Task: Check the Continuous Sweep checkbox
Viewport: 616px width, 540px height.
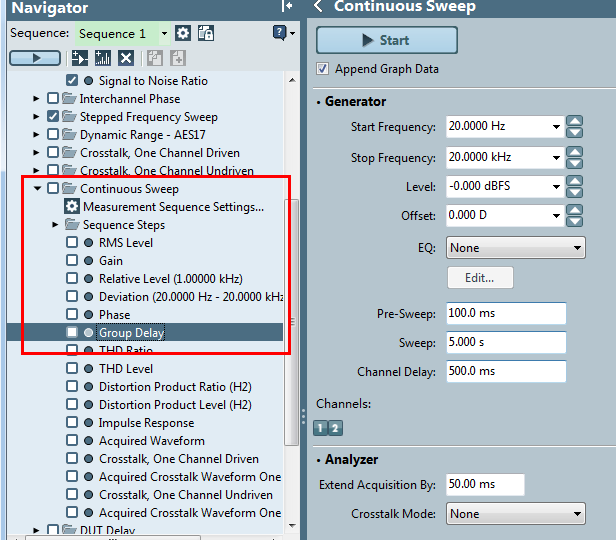Action: tap(53, 188)
